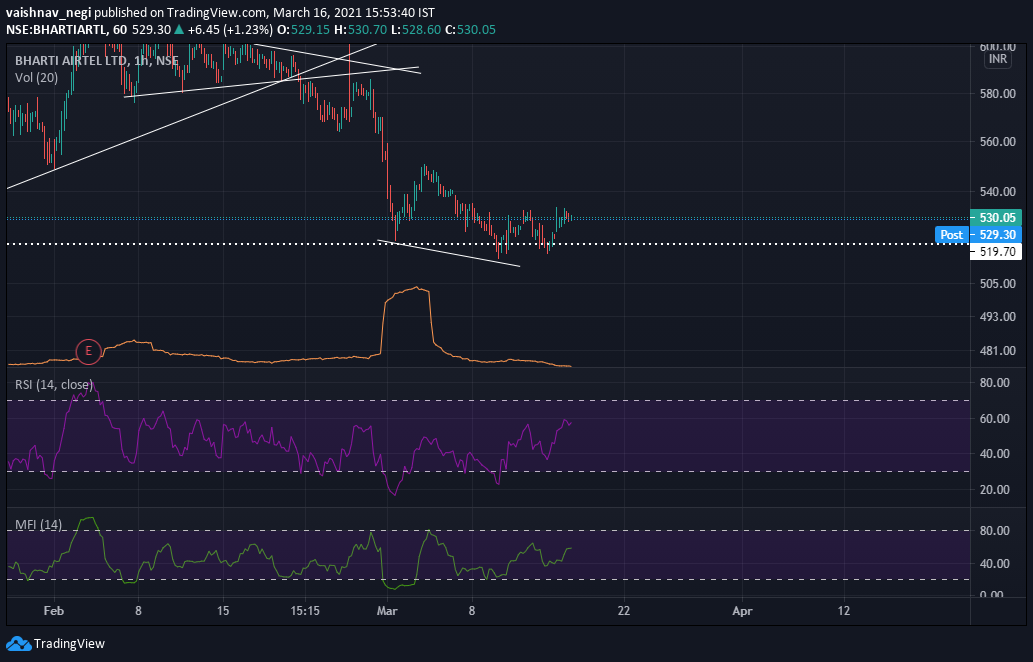Open the INR currency selector on the price axis
Viewport: 1033px width, 662px height.
click(997, 59)
